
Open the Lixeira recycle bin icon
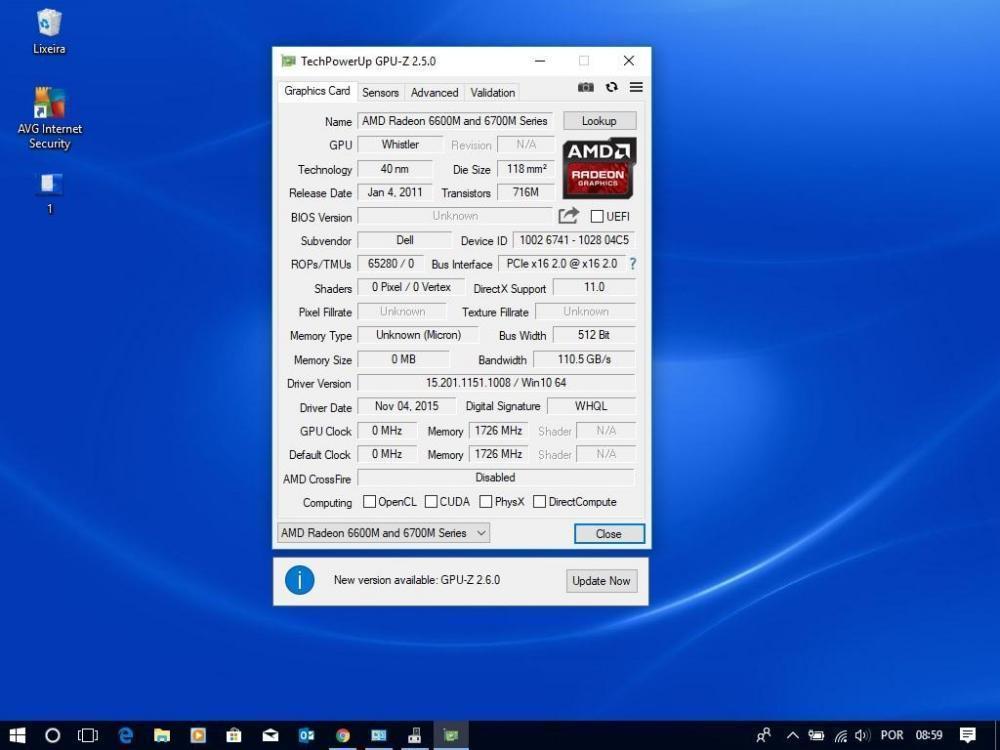tap(49, 31)
